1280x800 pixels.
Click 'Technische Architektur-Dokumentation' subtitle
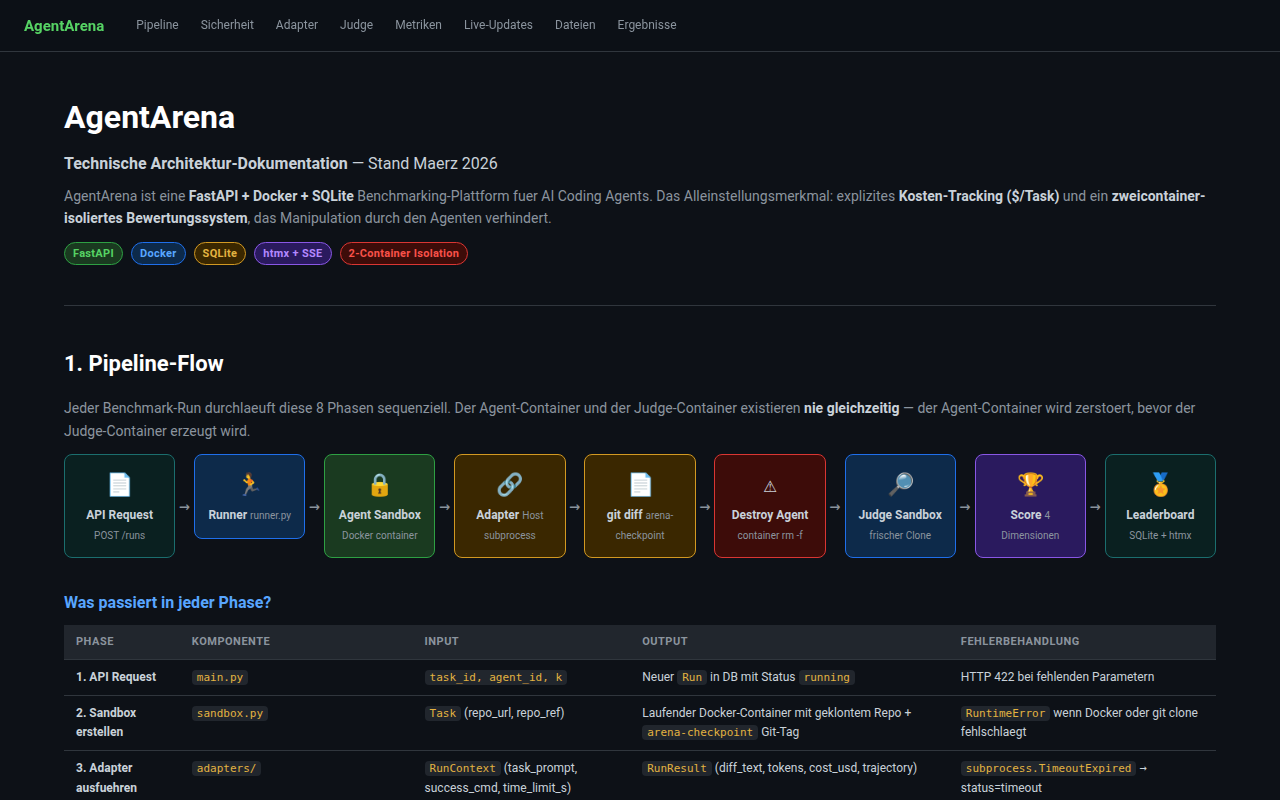[x=206, y=163]
